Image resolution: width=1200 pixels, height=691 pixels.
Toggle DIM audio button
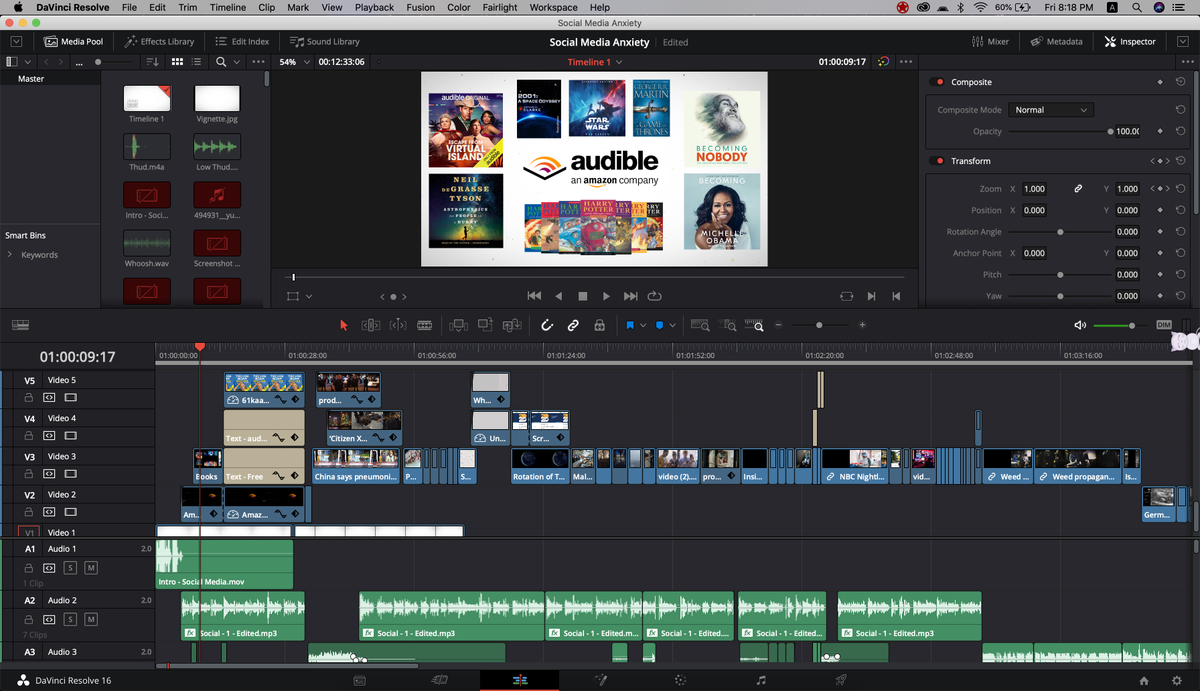pos(1163,325)
